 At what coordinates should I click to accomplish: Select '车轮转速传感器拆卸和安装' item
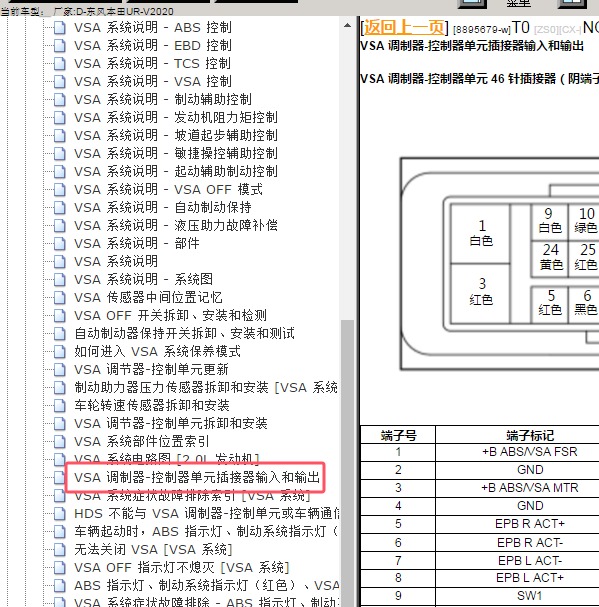coord(152,405)
